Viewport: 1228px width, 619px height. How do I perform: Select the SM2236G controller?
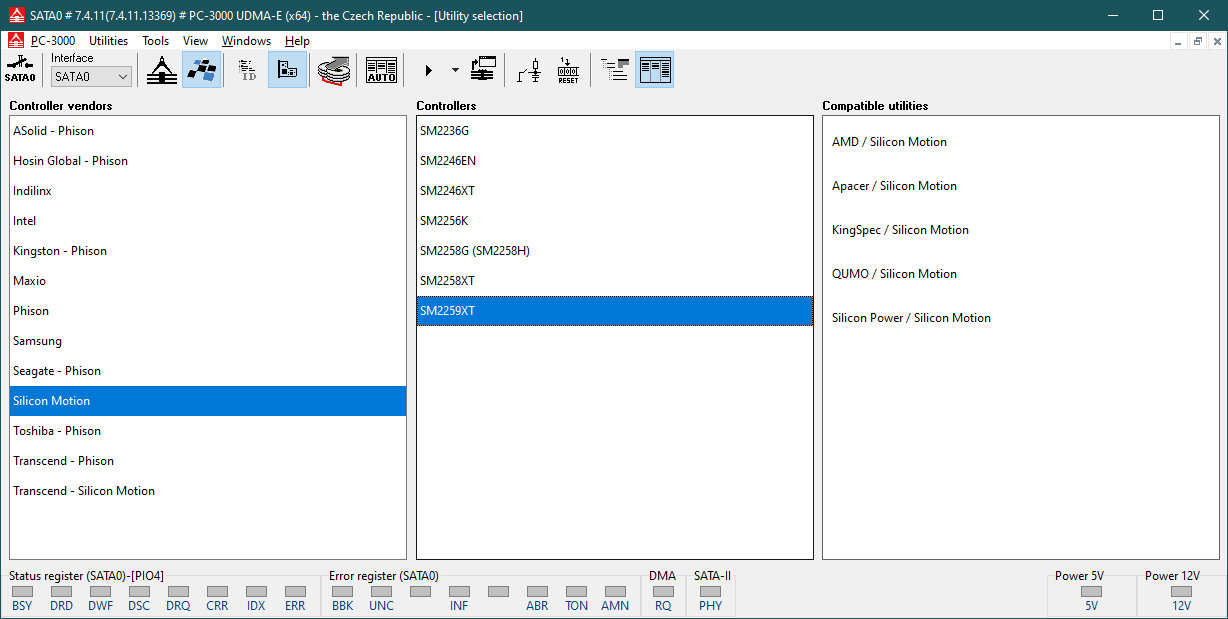(x=615, y=131)
